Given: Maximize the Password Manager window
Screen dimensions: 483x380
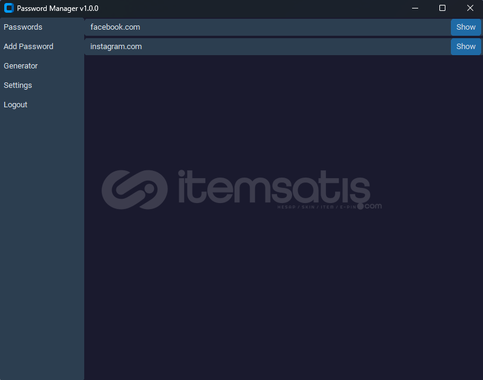Looking at the screenshot, I should pos(442,8).
